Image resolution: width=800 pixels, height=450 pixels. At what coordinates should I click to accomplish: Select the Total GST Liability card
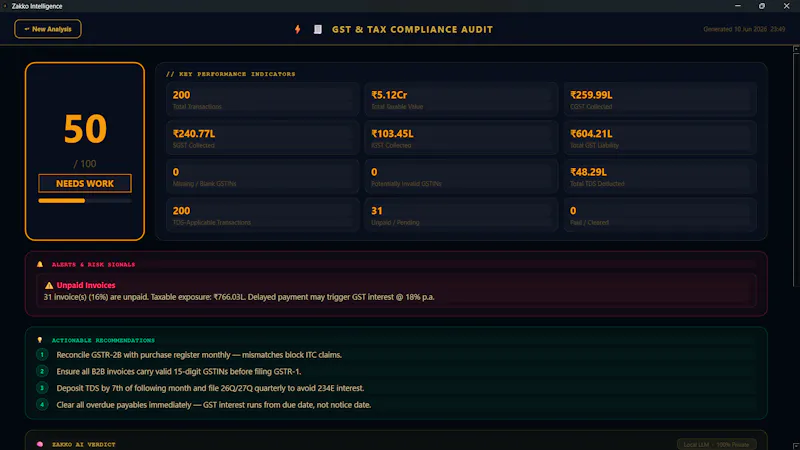tap(660, 138)
